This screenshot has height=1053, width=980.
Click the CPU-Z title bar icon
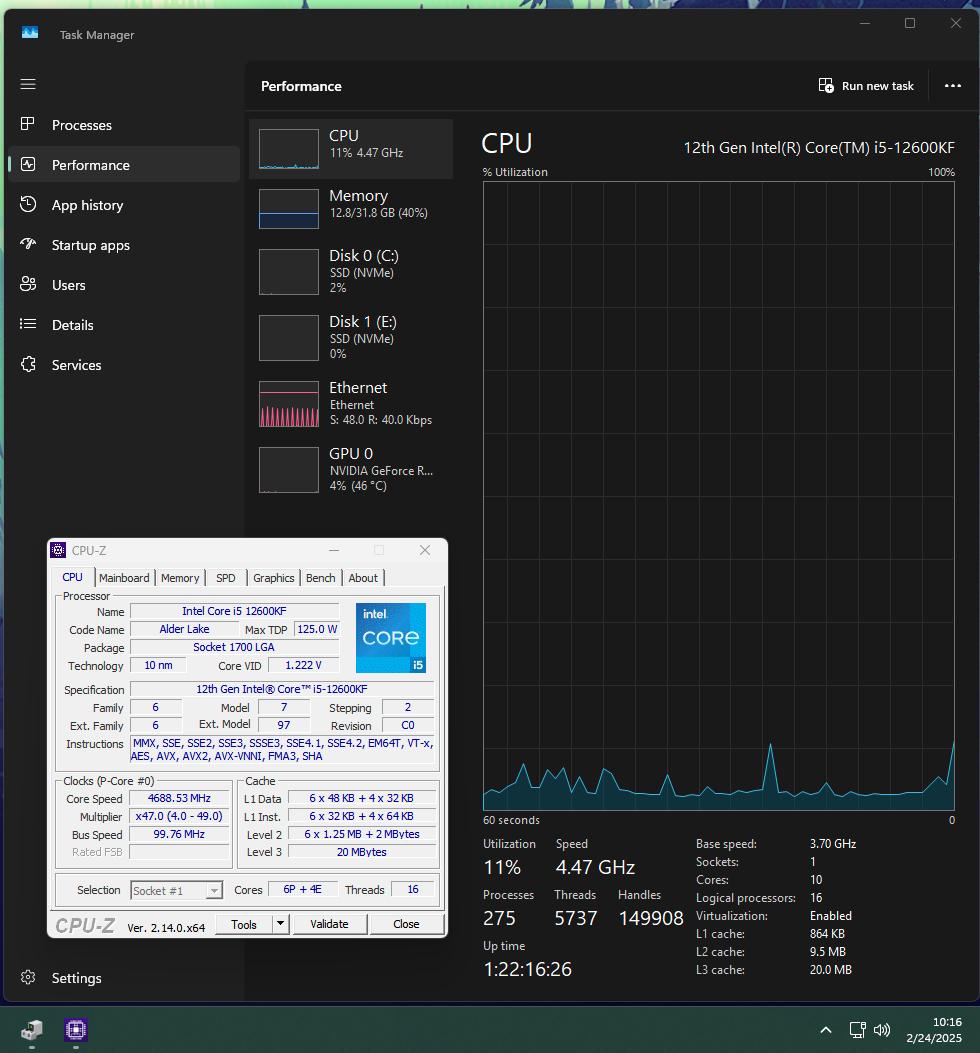click(x=58, y=550)
